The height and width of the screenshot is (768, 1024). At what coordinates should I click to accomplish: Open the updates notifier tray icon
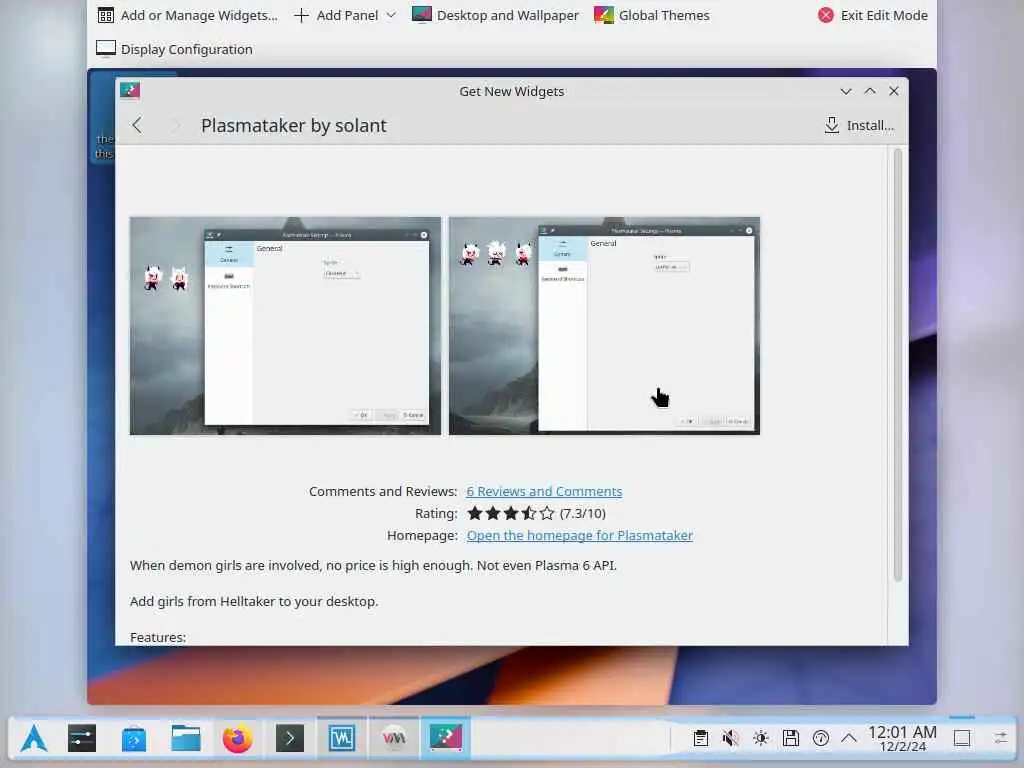pyautogui.click(x=821, y=739)
